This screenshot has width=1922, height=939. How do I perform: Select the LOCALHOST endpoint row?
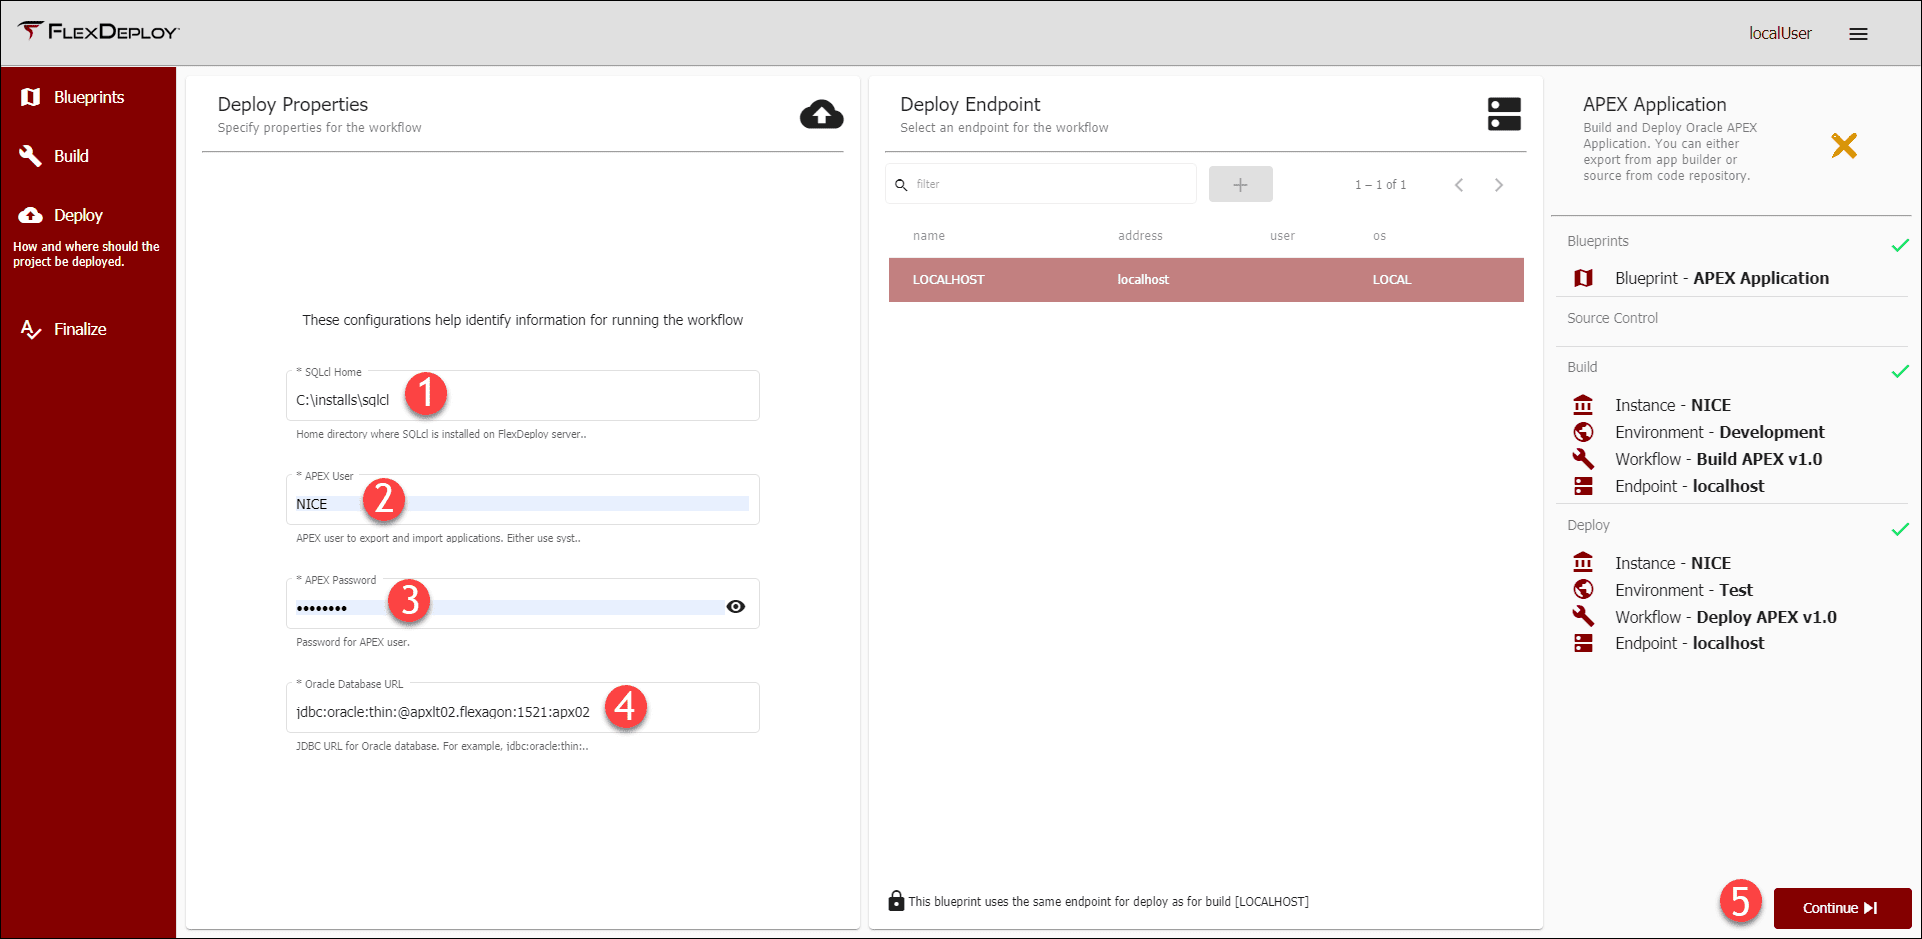pos(1206,280)
